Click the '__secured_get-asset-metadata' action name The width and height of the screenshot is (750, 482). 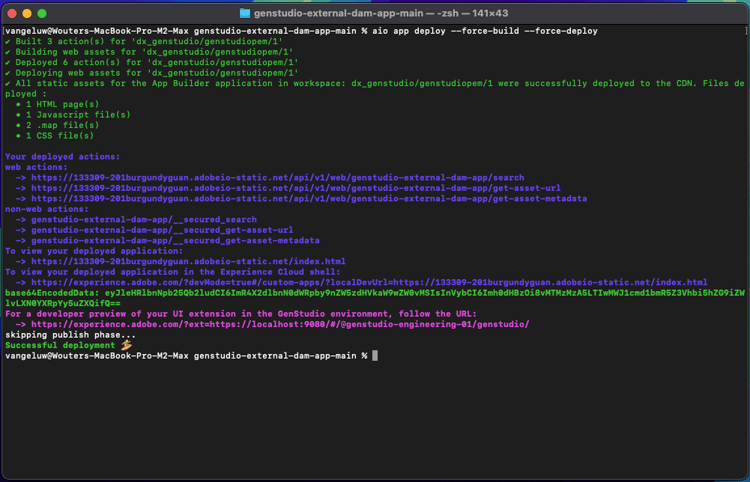175,241
